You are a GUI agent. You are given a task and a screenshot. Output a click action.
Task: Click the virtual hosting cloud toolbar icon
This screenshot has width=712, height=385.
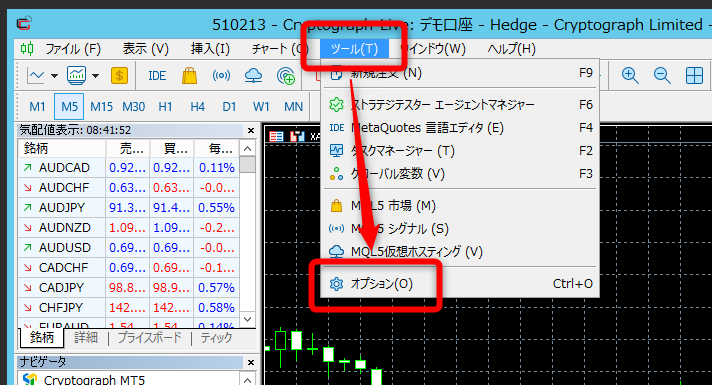click(x=253, y=75)
